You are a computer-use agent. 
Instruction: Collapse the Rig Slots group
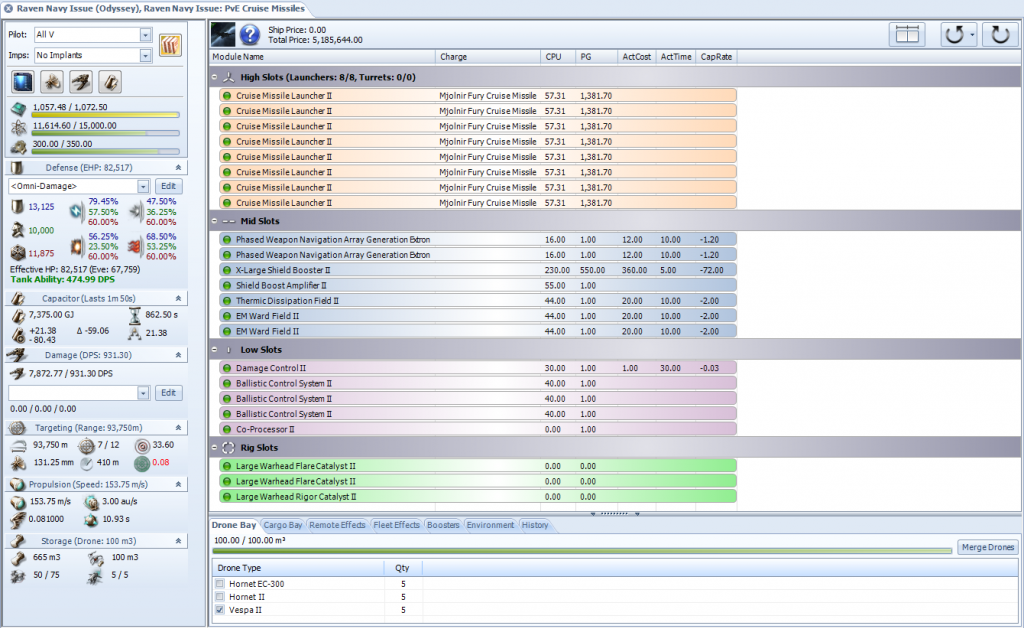[x=215, y=448]
